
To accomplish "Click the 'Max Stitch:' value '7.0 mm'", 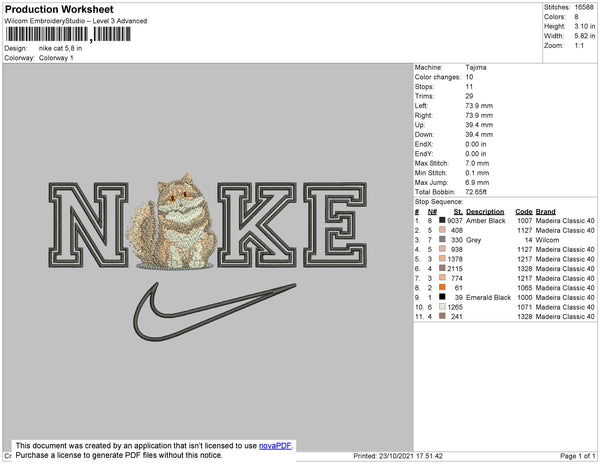I will click(477, 163).
